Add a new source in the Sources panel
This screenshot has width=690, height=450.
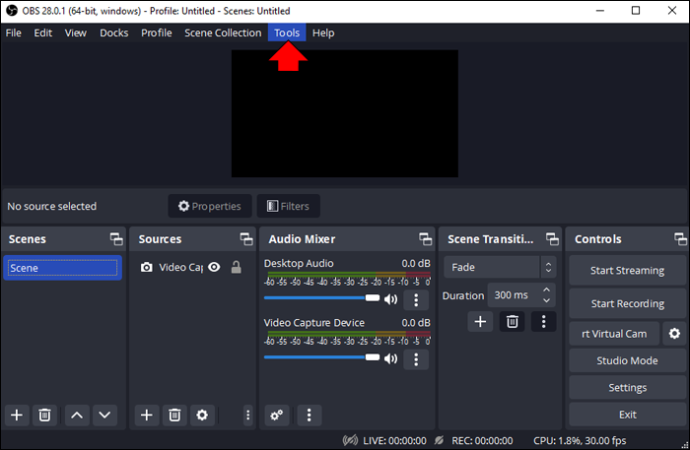(x=147, y=415)
